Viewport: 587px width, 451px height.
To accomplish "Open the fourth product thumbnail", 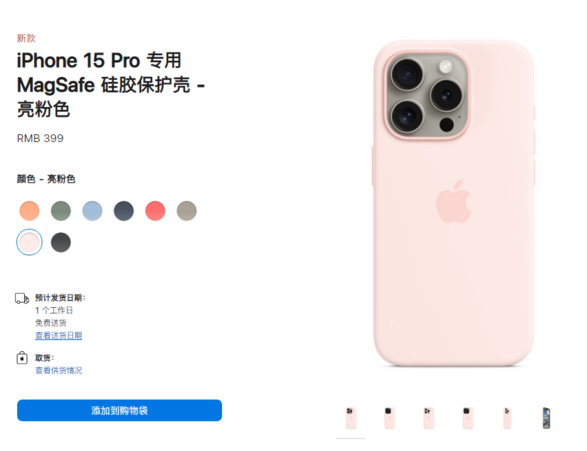I will click(468, 418).
